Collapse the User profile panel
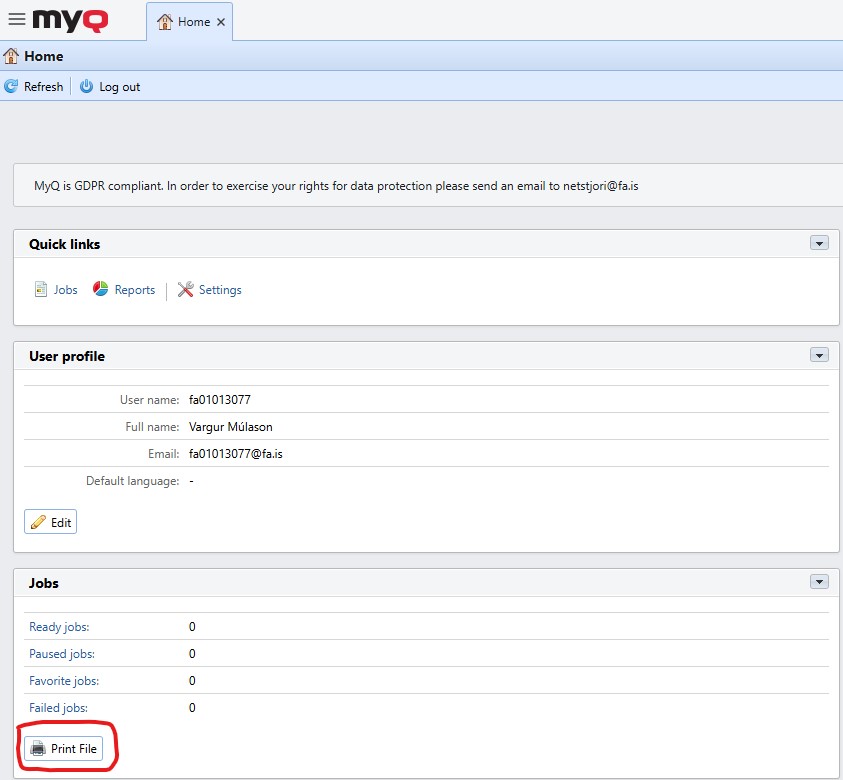 pos(819,355)
